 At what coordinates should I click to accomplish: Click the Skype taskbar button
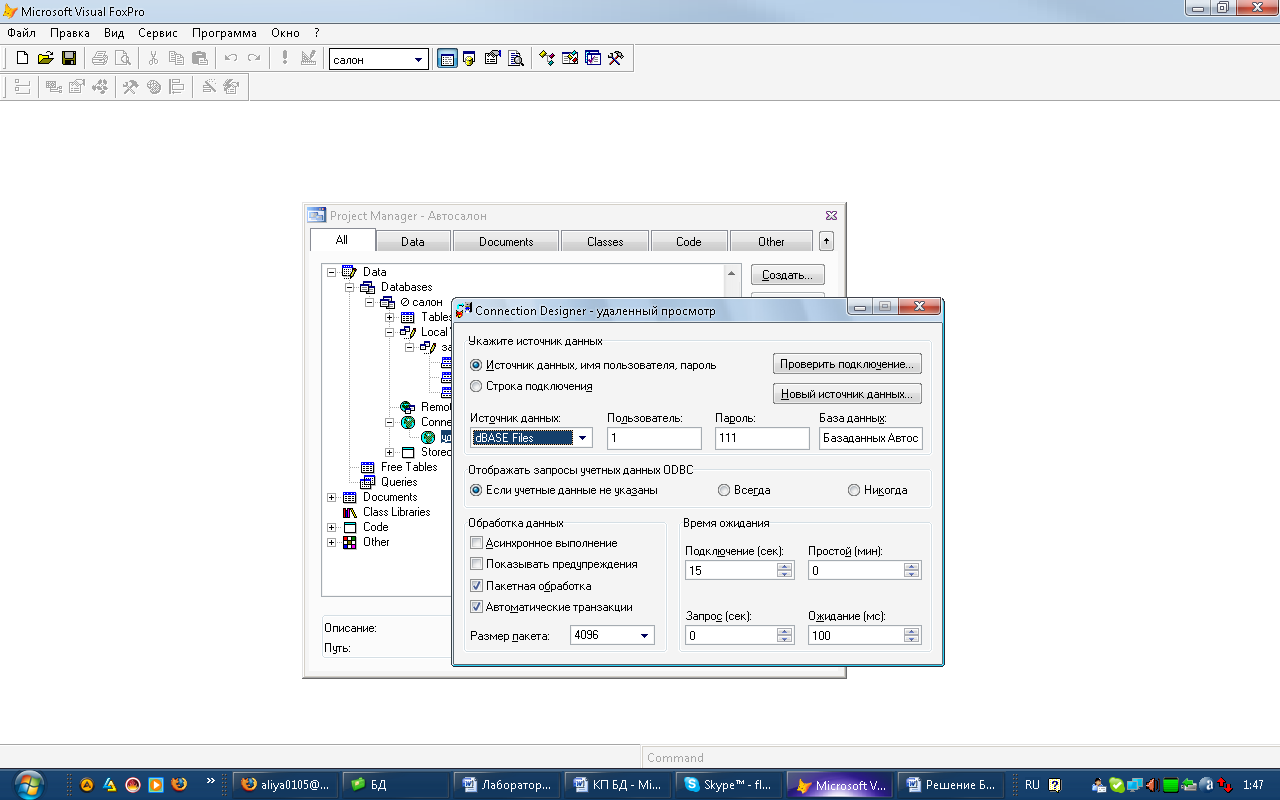pos(730,785)
